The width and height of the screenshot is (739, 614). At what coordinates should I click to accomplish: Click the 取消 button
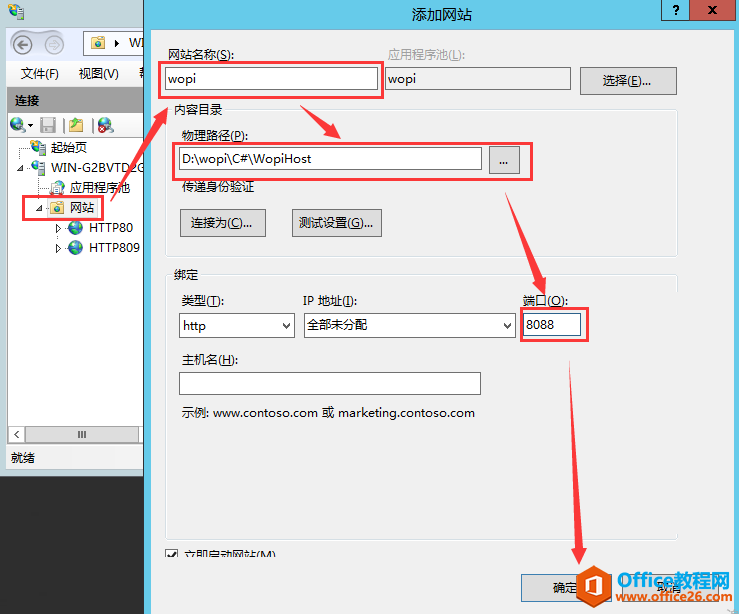click(669, 587)
